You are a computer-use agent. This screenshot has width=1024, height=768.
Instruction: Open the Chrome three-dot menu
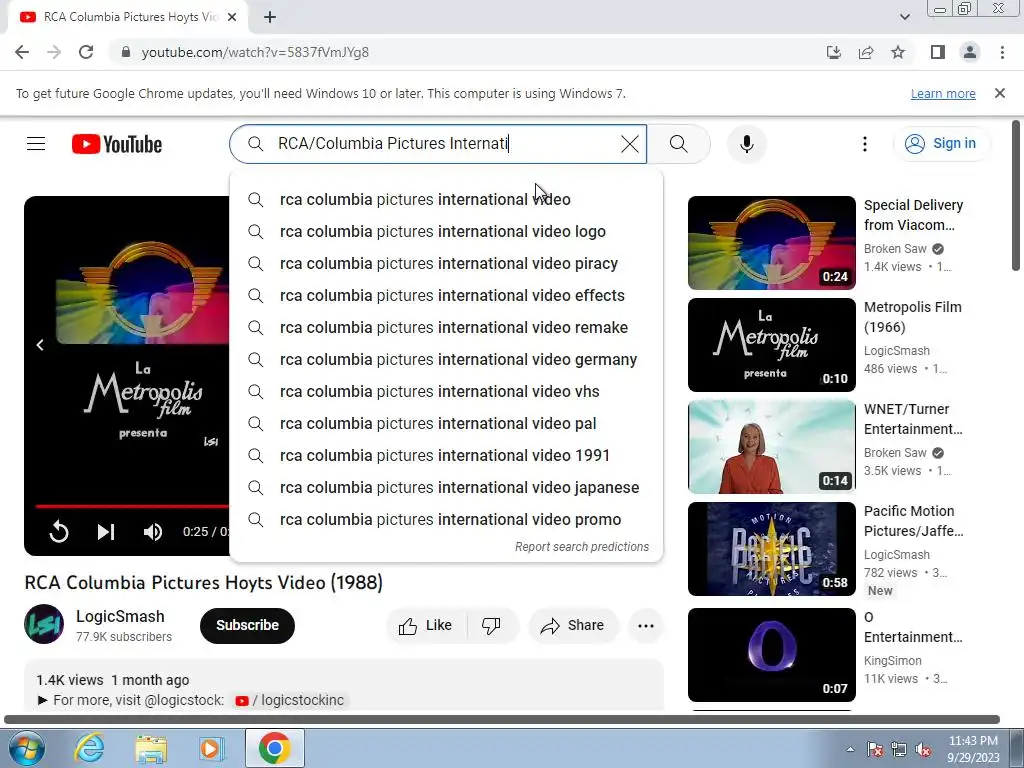(1002, 52)
